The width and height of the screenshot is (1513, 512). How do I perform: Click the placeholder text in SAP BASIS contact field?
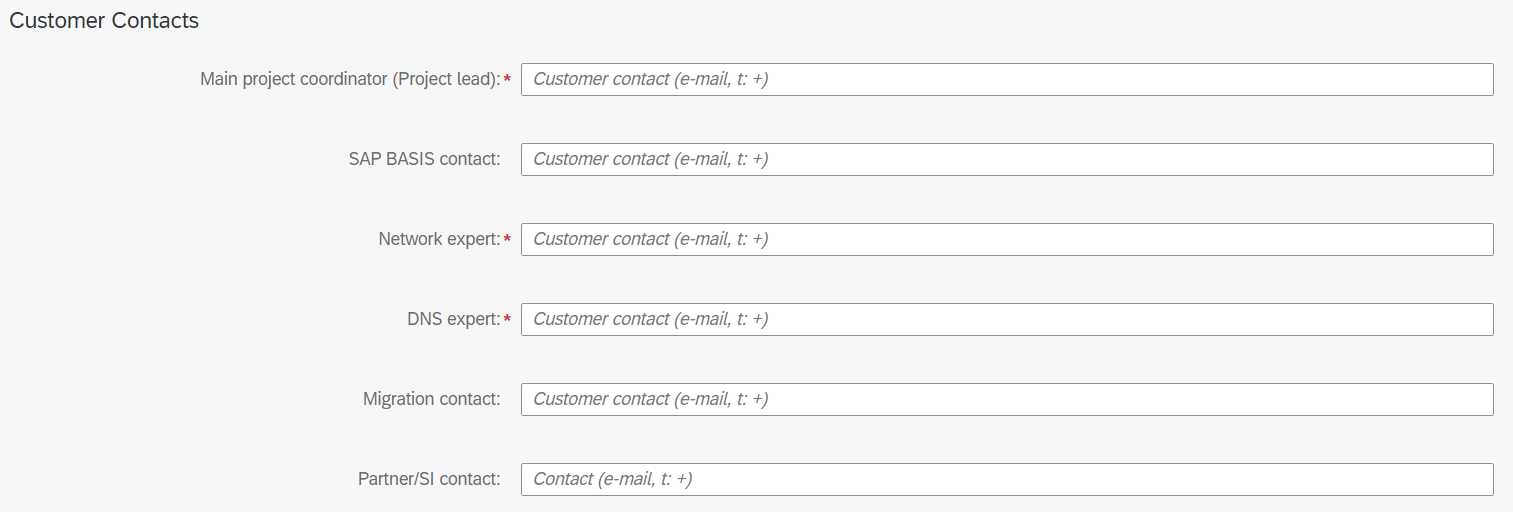[651, 159]
